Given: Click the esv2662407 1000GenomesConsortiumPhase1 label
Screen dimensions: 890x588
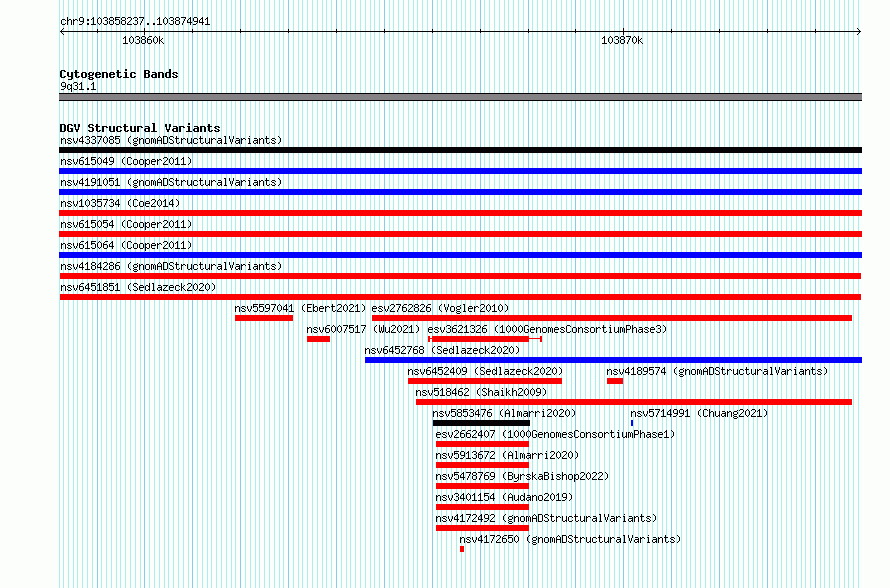Looking at the screenshot, I should pyautogui.click(x=555, y=434).
